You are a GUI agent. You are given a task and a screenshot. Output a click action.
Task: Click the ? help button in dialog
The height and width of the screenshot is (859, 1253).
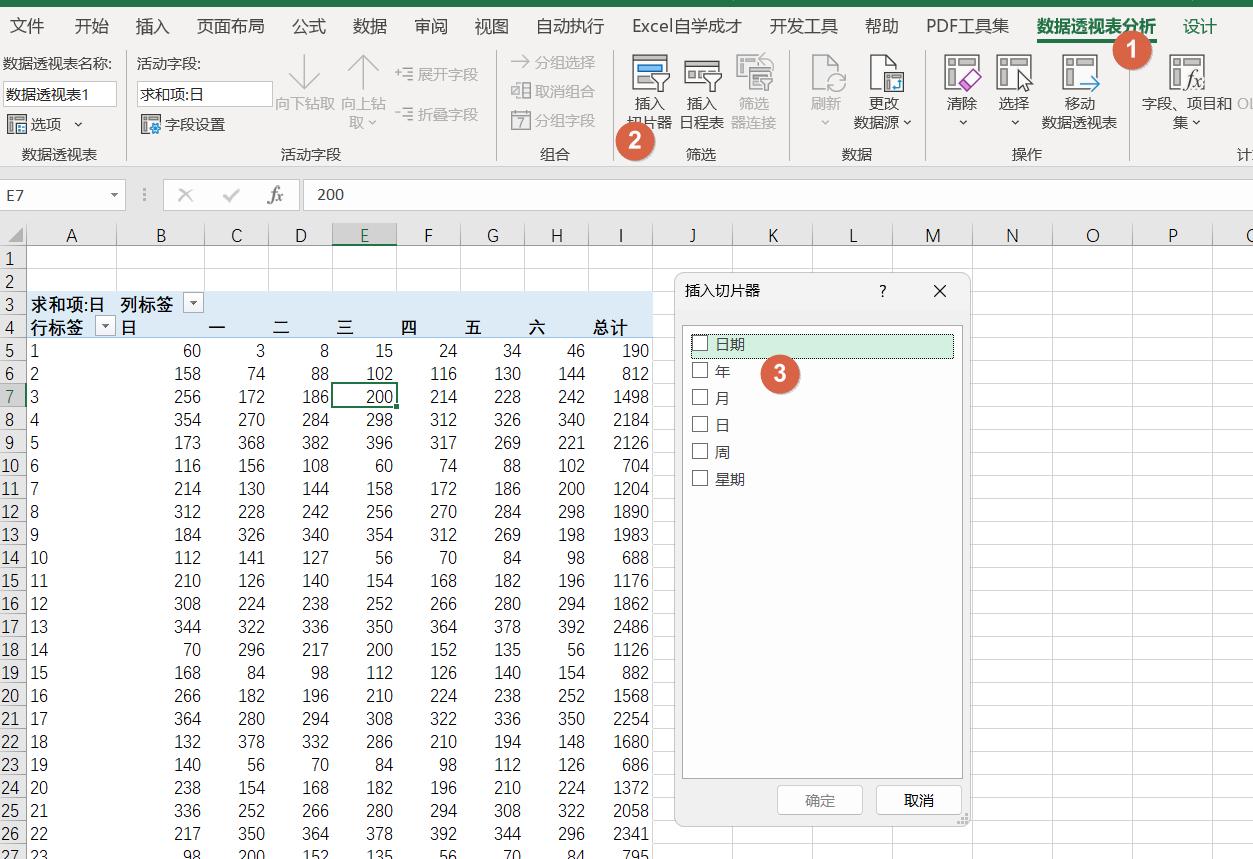tap(882, 291)
